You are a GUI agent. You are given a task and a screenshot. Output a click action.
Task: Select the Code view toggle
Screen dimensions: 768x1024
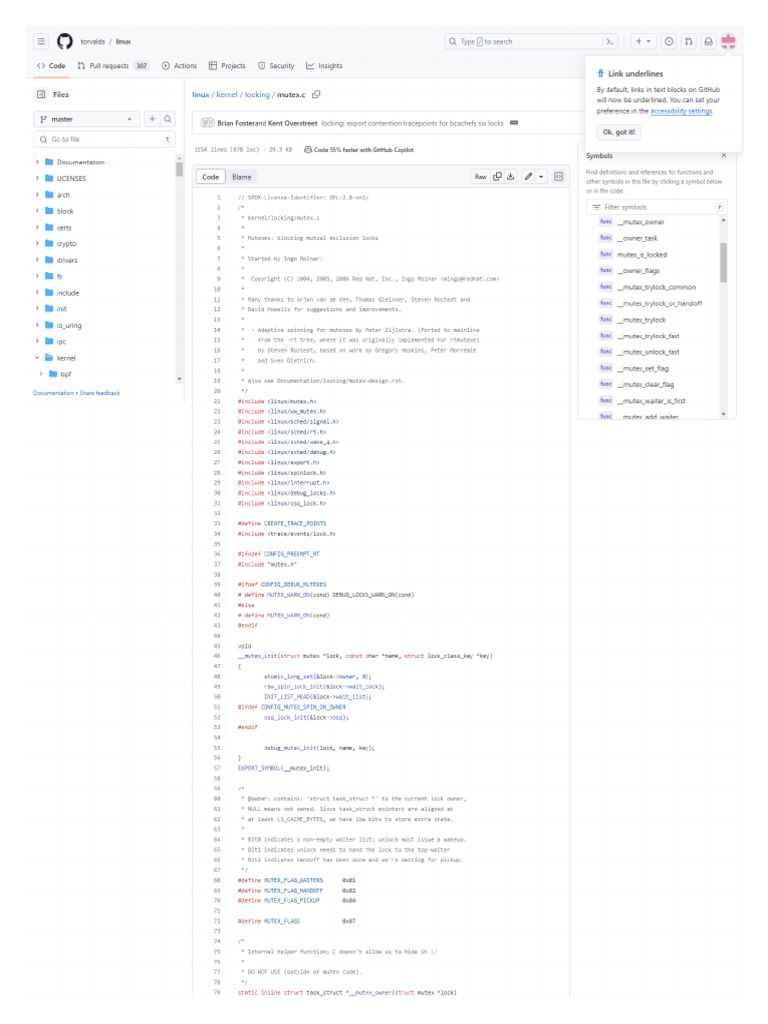(x=210, y=177)
